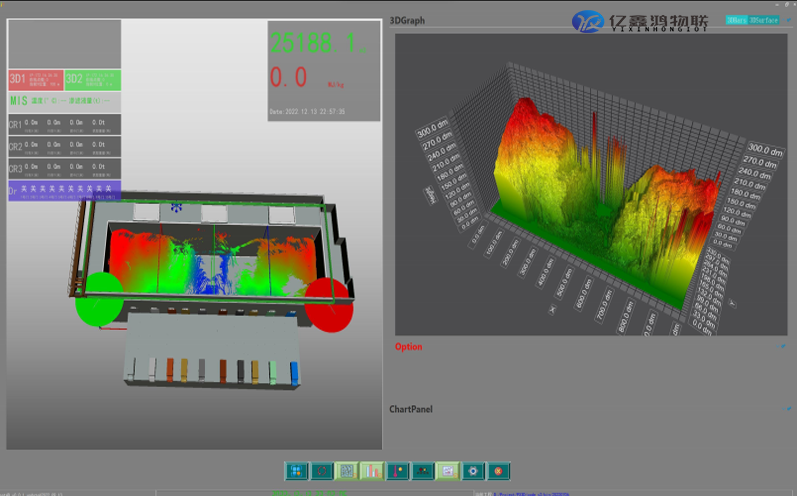Click the purple Dr door status row

[65, 191]
